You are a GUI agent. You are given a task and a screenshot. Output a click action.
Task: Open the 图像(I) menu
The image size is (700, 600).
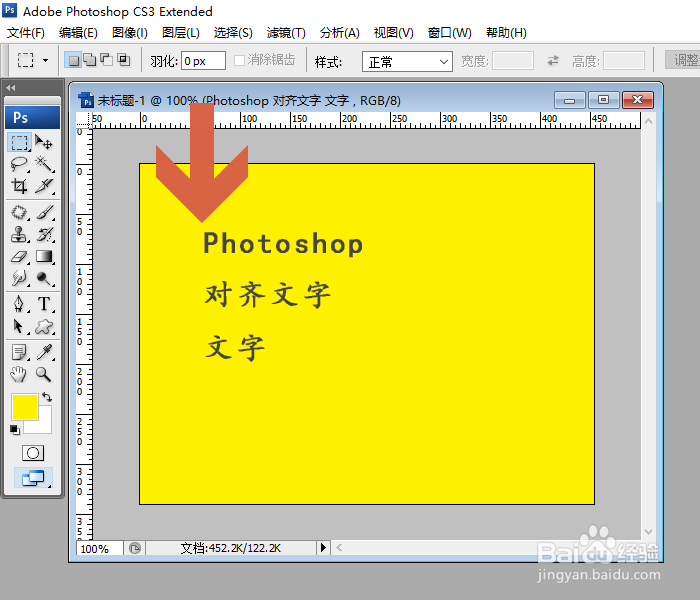pos(129,33)
